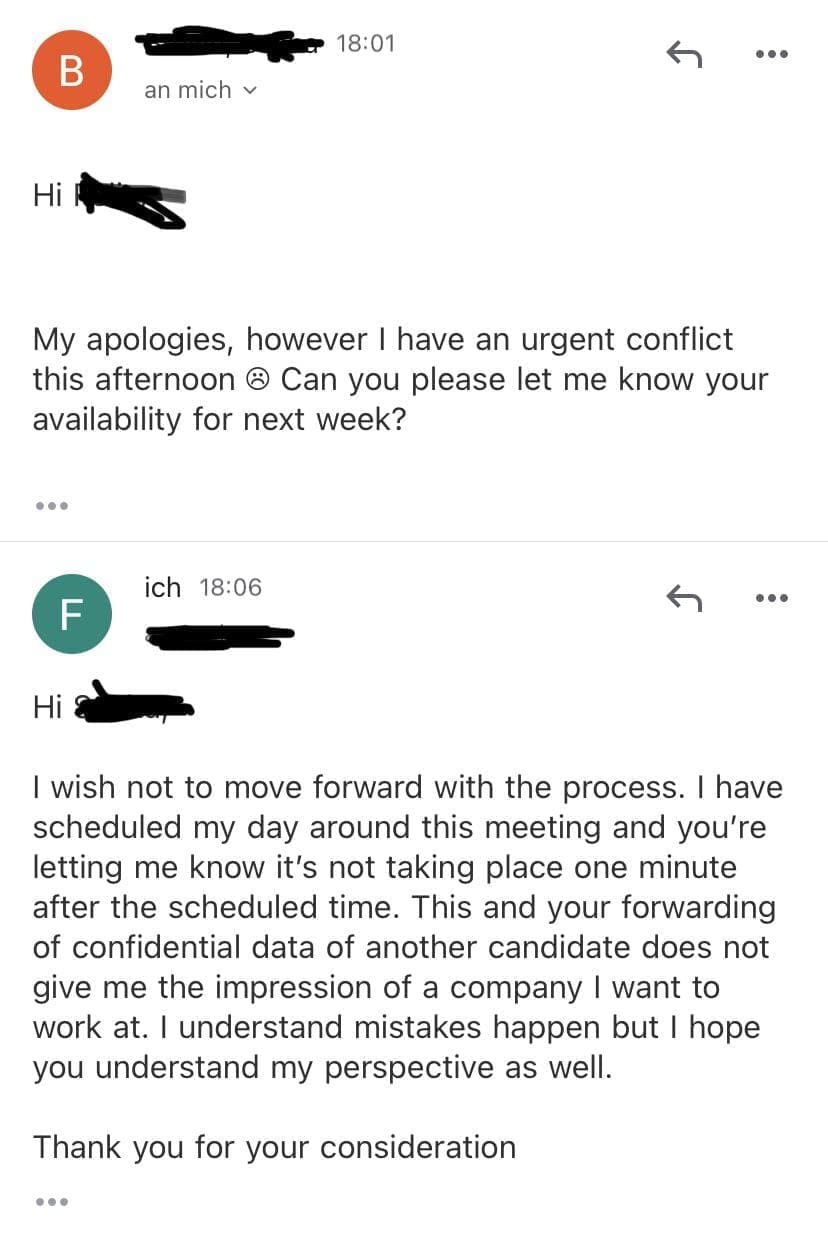Select the orange sender avatar labeled B
The width and height of the screenshot is (828, 1240).
click(71, 69)
